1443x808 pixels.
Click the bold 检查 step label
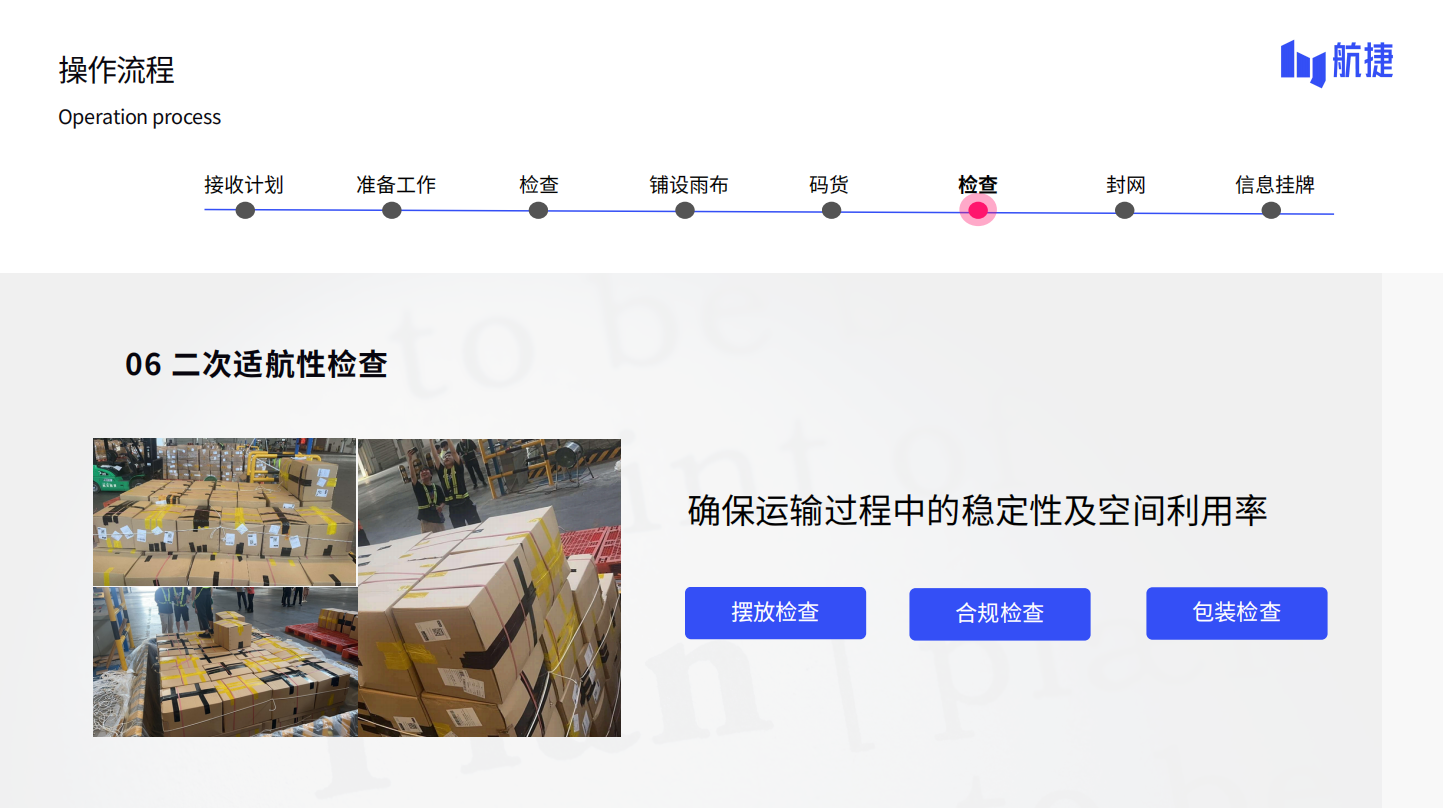coord(978,185)
